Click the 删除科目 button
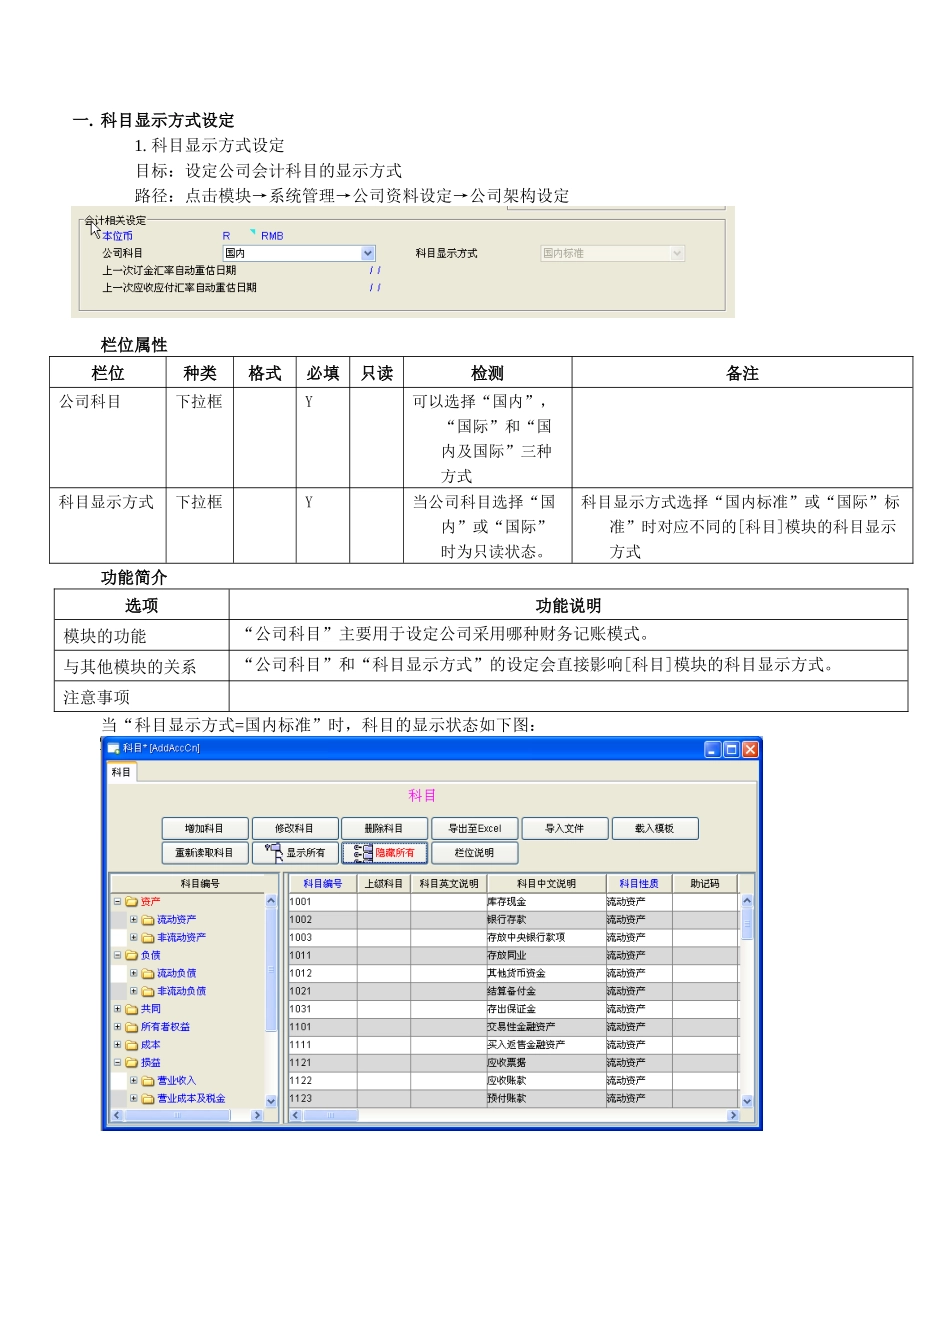 pyautogui.click(x=384, y=829)
